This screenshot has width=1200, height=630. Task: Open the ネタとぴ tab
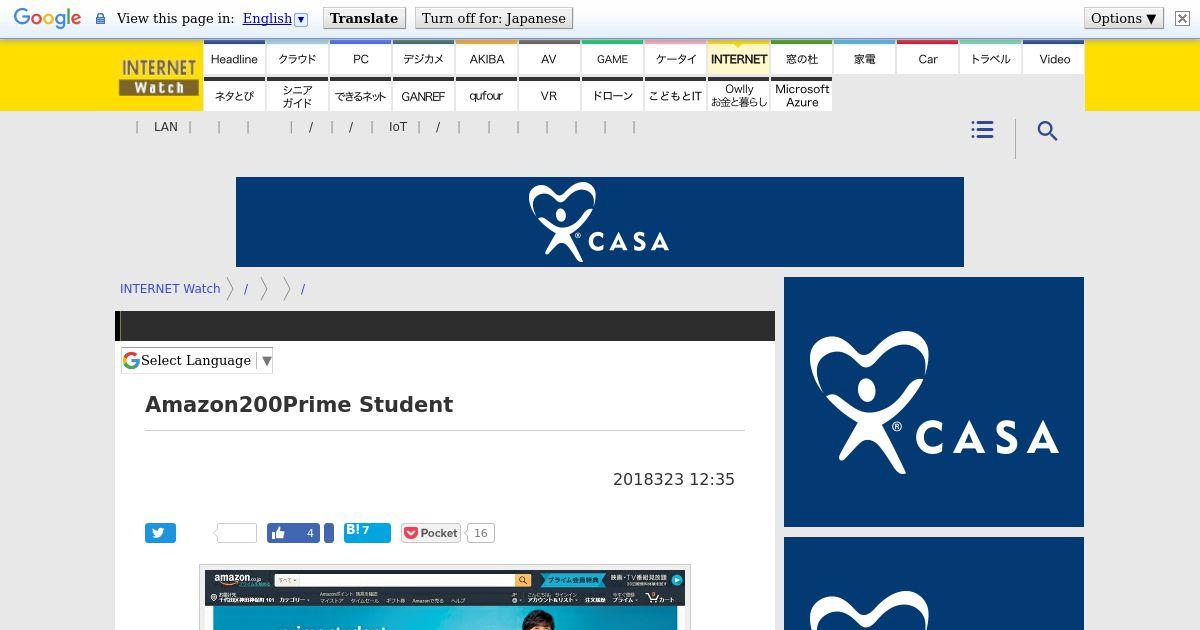(234, 95)
